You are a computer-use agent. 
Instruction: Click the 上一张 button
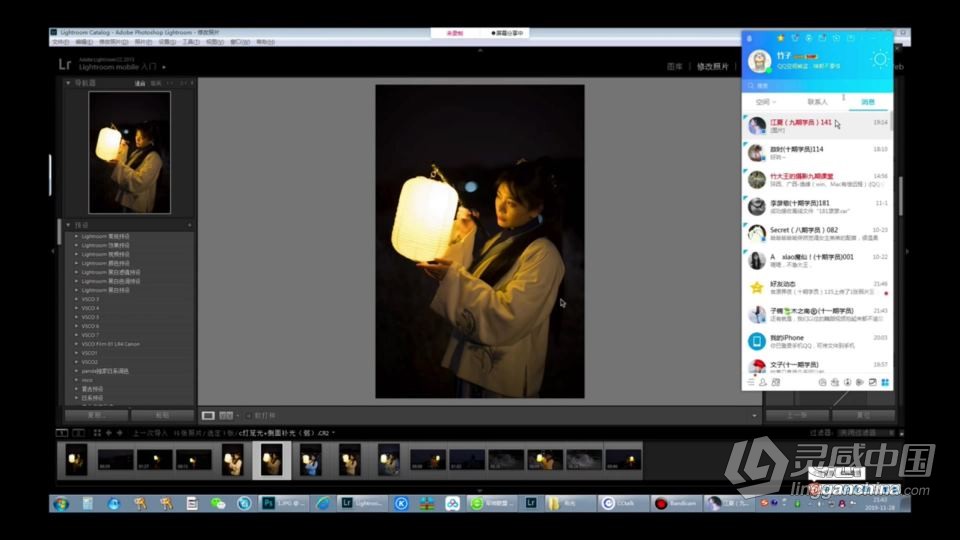(797, 416)
